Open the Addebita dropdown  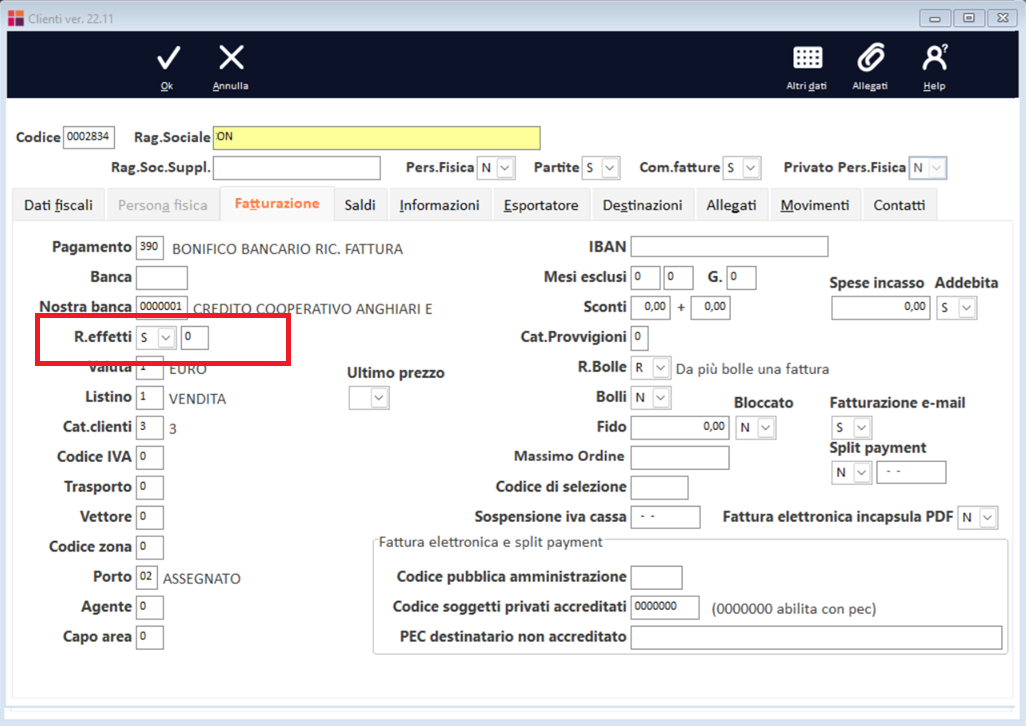(967, 307)
